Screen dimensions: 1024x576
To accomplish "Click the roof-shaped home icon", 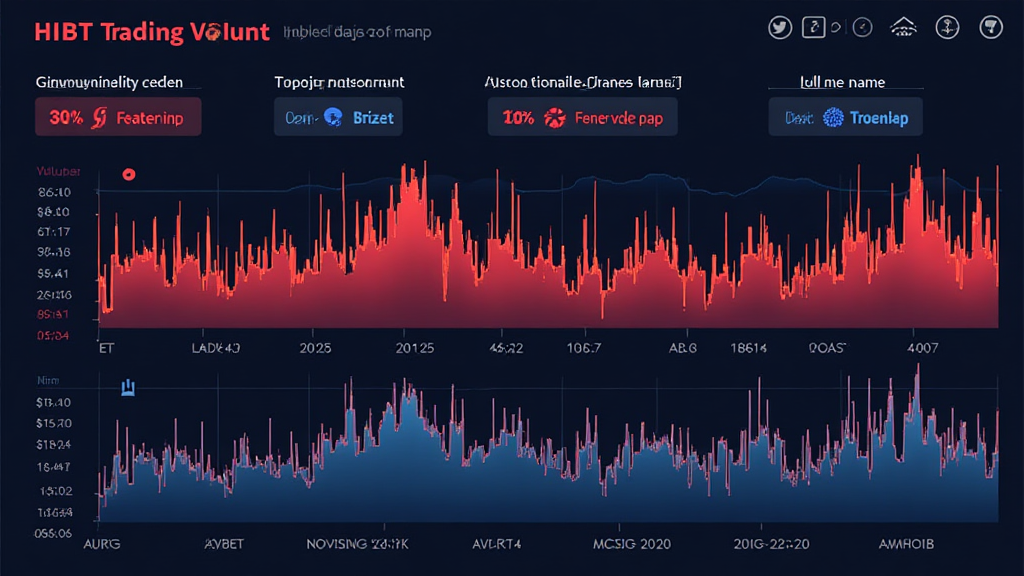I will [x=903, y=28].
